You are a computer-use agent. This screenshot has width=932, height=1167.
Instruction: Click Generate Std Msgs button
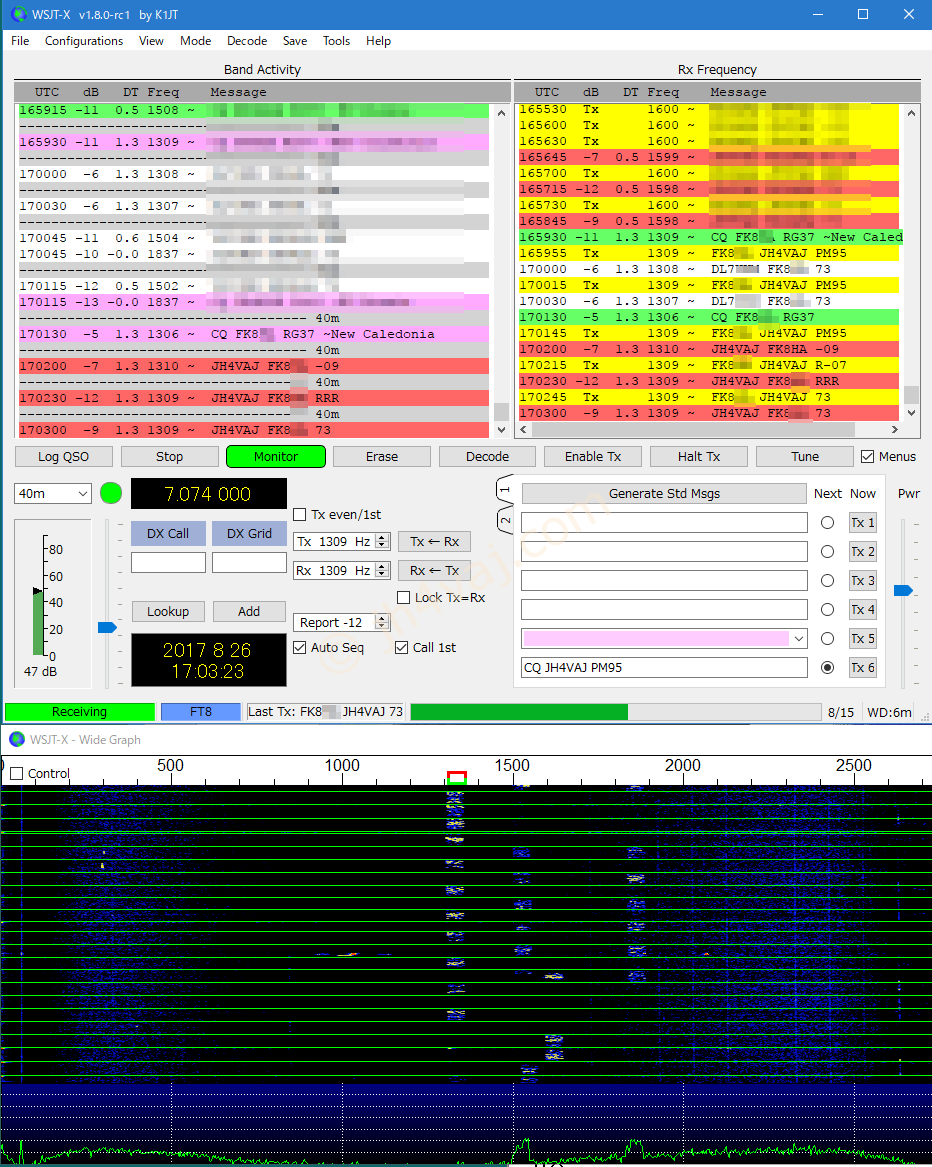[664, 493]
